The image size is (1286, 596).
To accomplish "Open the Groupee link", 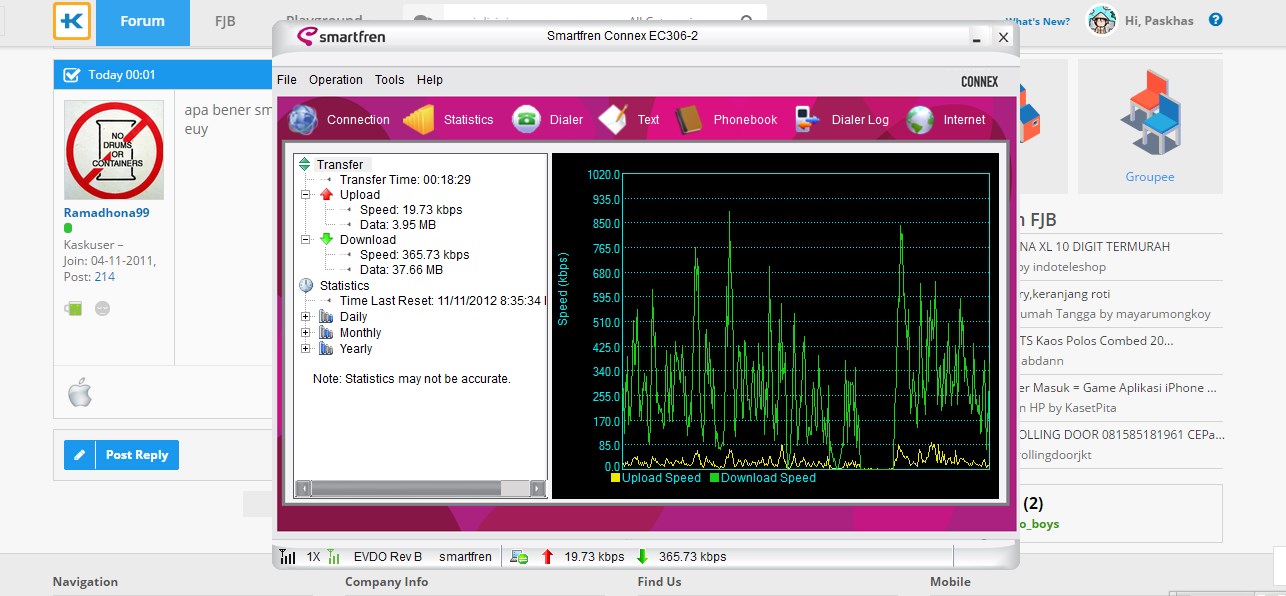I will point(1150,177).
